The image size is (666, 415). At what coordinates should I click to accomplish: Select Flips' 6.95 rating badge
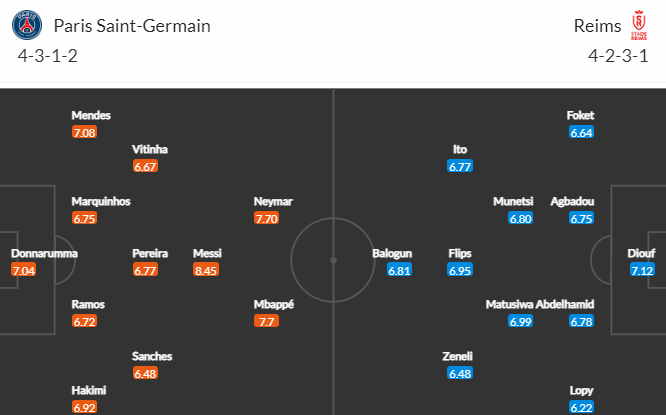point(460,270)
